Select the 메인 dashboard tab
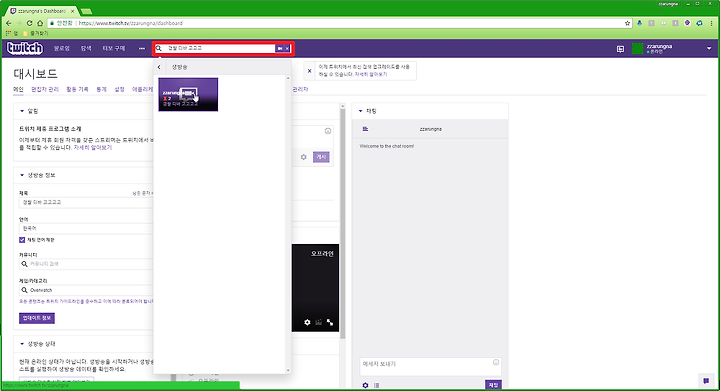720x391 pixels. pyautogui.click(x=18, y=89)
